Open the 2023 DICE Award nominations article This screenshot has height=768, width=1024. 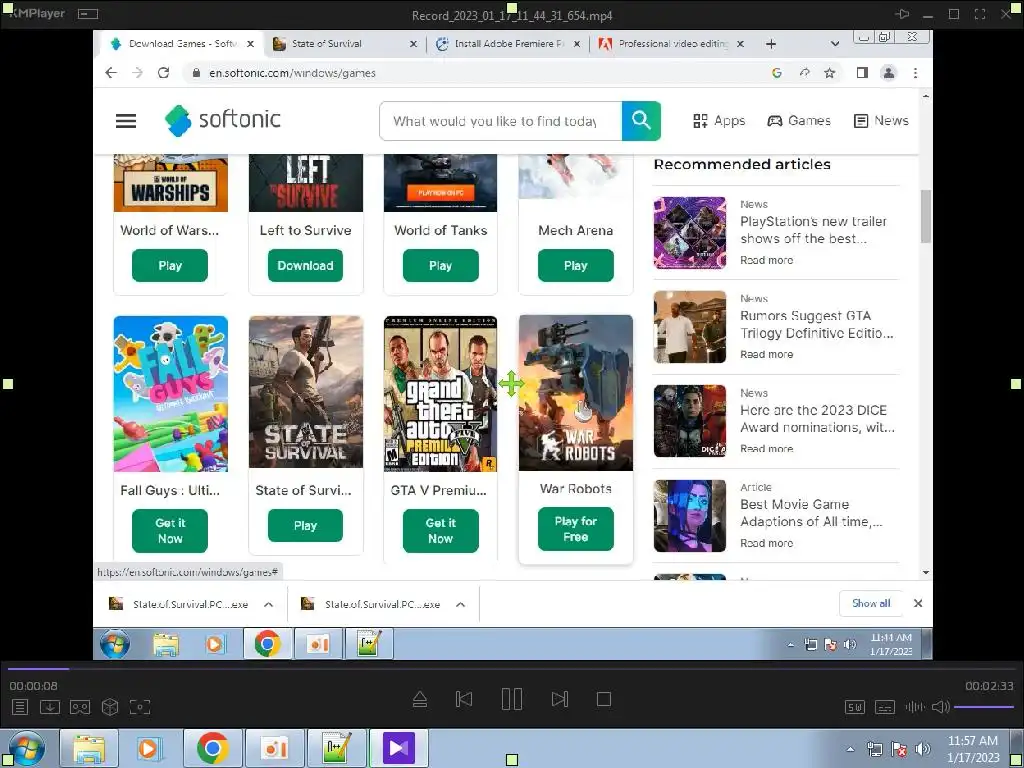point(817,419)
